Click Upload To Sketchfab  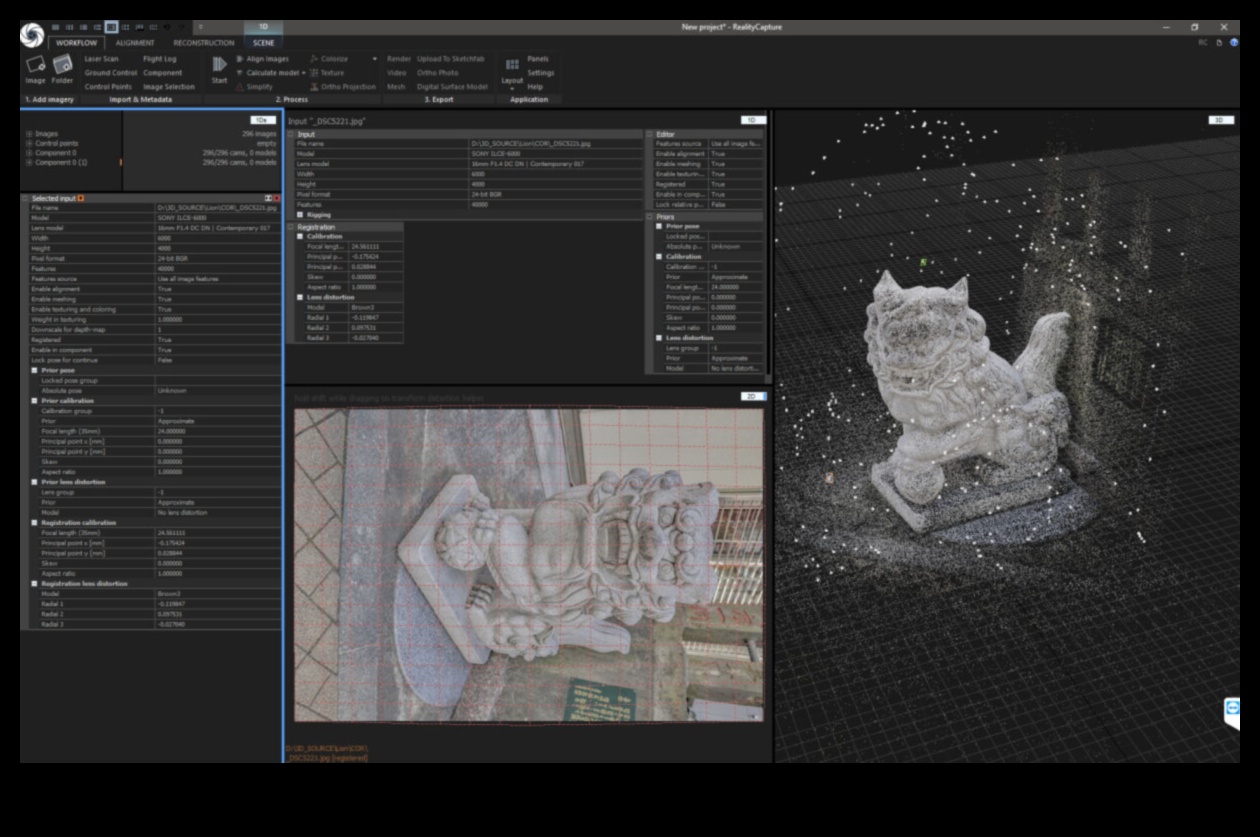[x=451, y=59]
